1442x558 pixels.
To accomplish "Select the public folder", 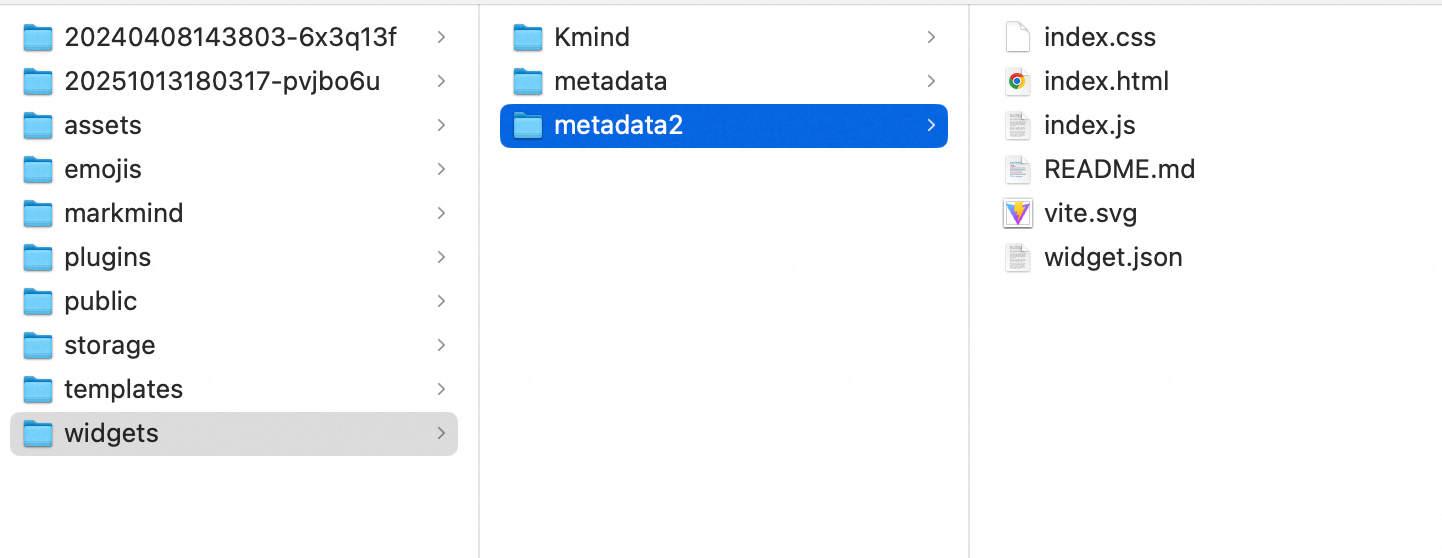I will tap(100, 302).
